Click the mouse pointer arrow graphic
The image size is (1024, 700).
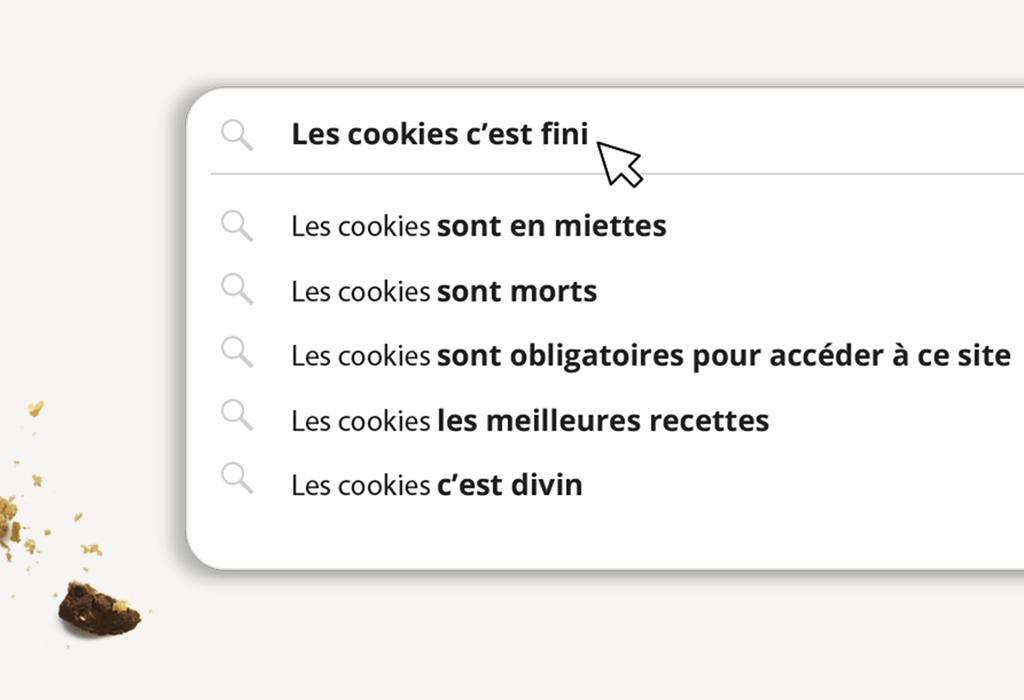[x=620, y=163]
